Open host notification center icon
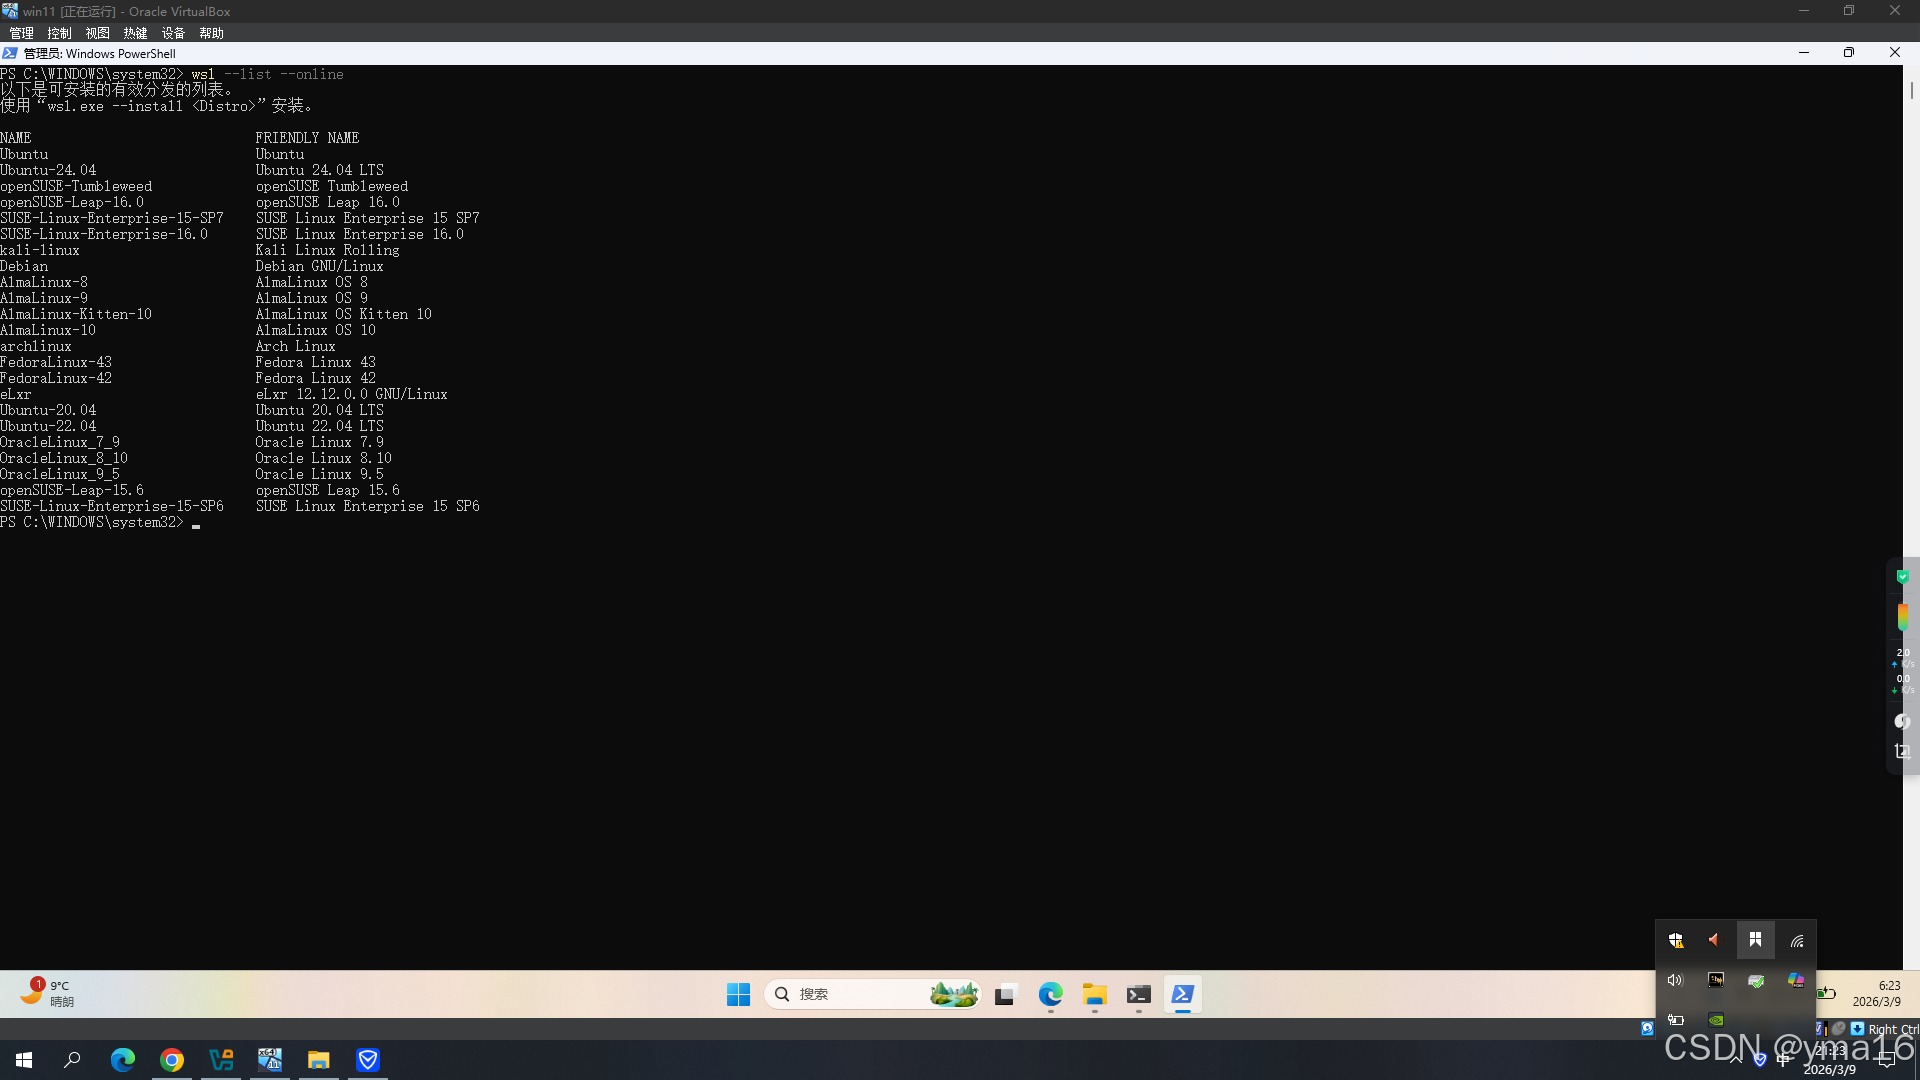1920x1080 pixels. (x=1886, y=1060)
